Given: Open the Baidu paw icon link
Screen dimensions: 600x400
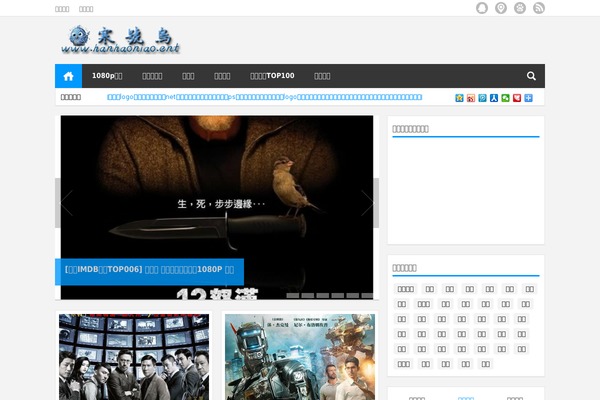Looking at the screenshot, I should point(520,8).
